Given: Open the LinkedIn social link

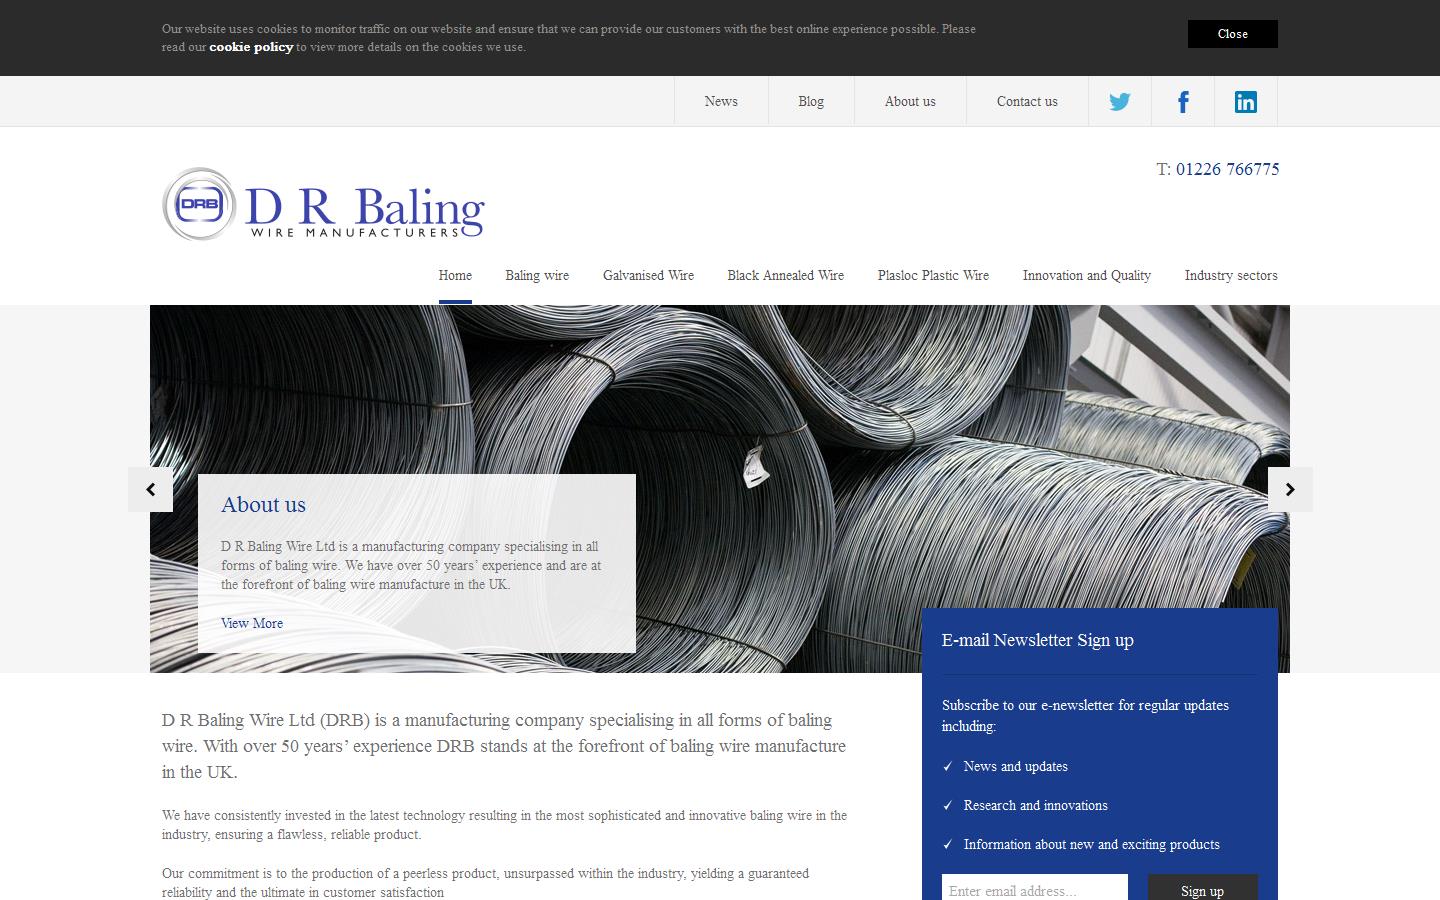Looking at the screenshot, I should tap(1246, 101).
